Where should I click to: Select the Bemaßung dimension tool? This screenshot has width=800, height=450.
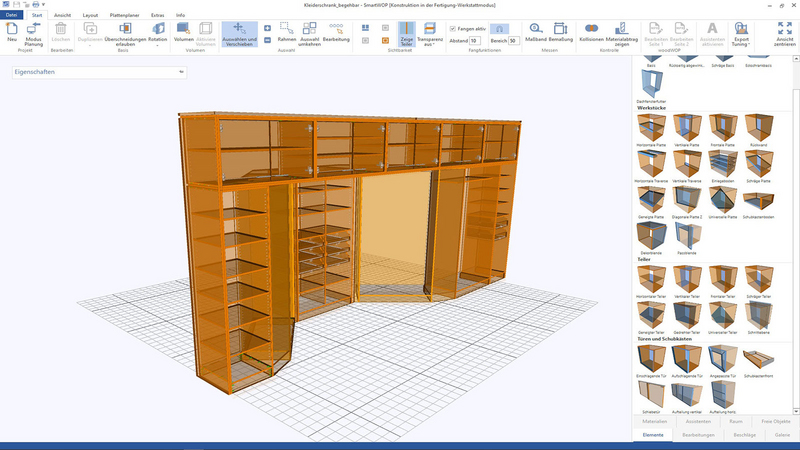point(561,33)
